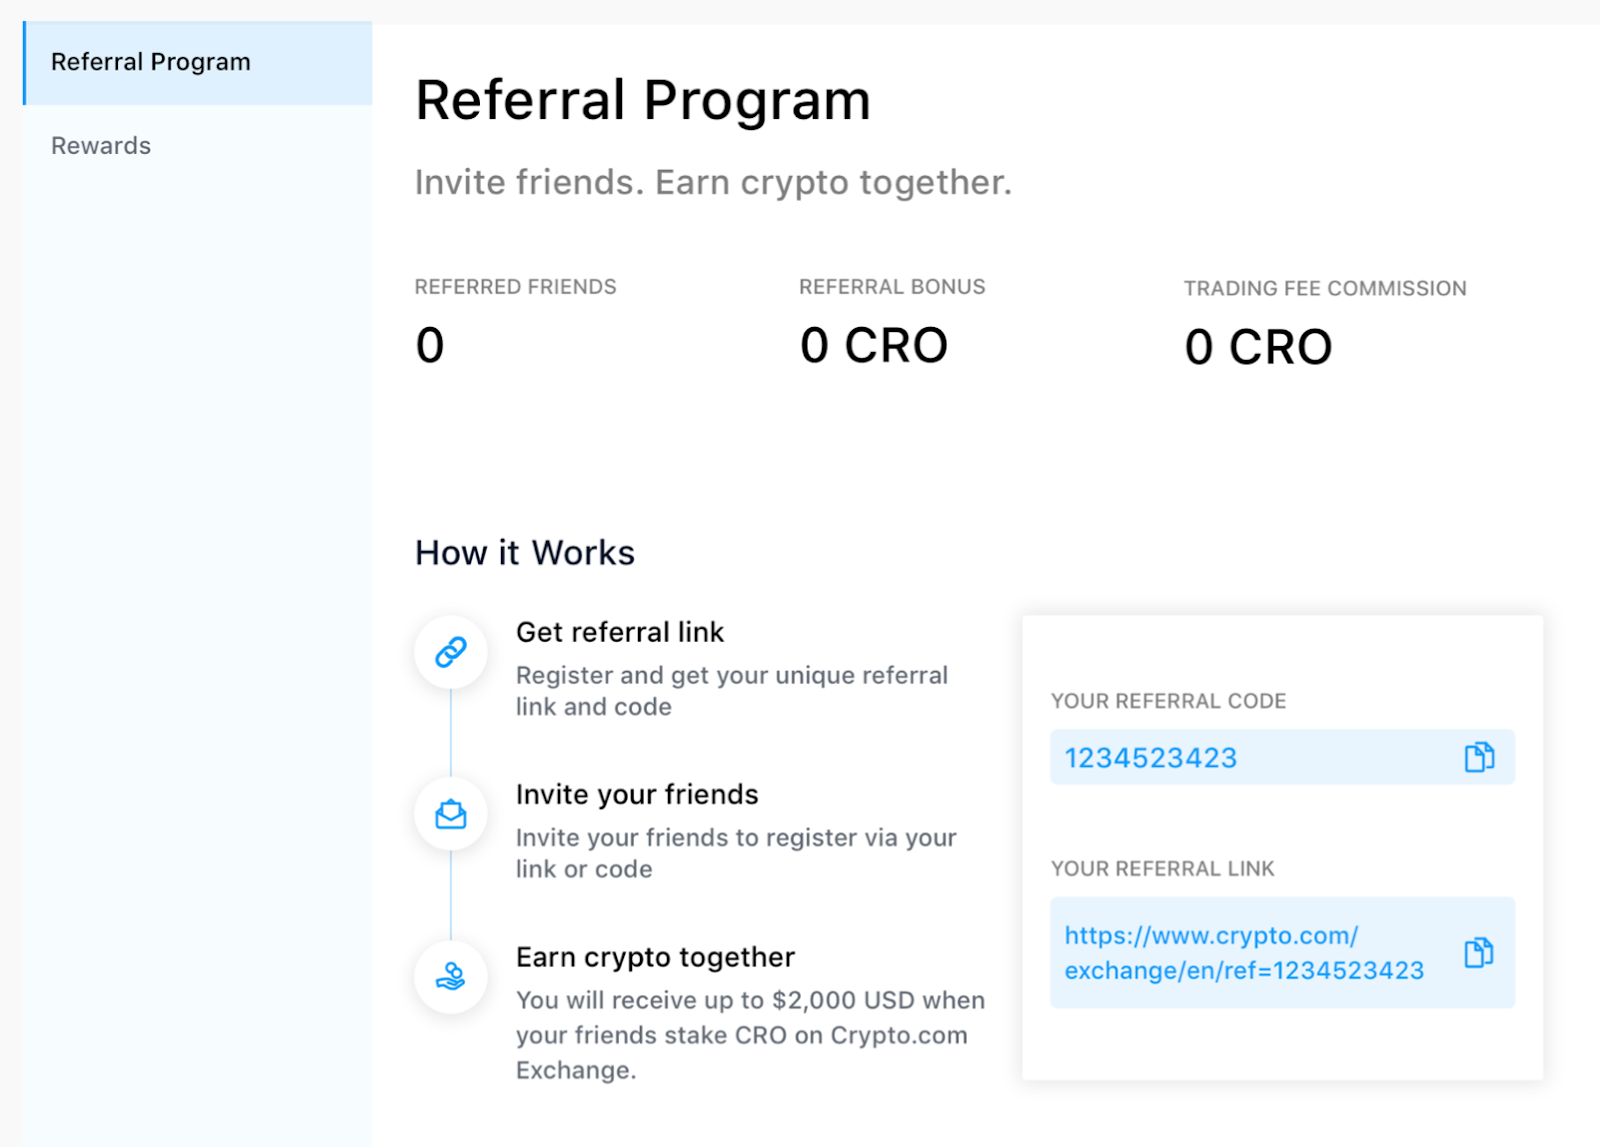
Task: Copy the referral code using copy icon
Action: [1479, 757]
